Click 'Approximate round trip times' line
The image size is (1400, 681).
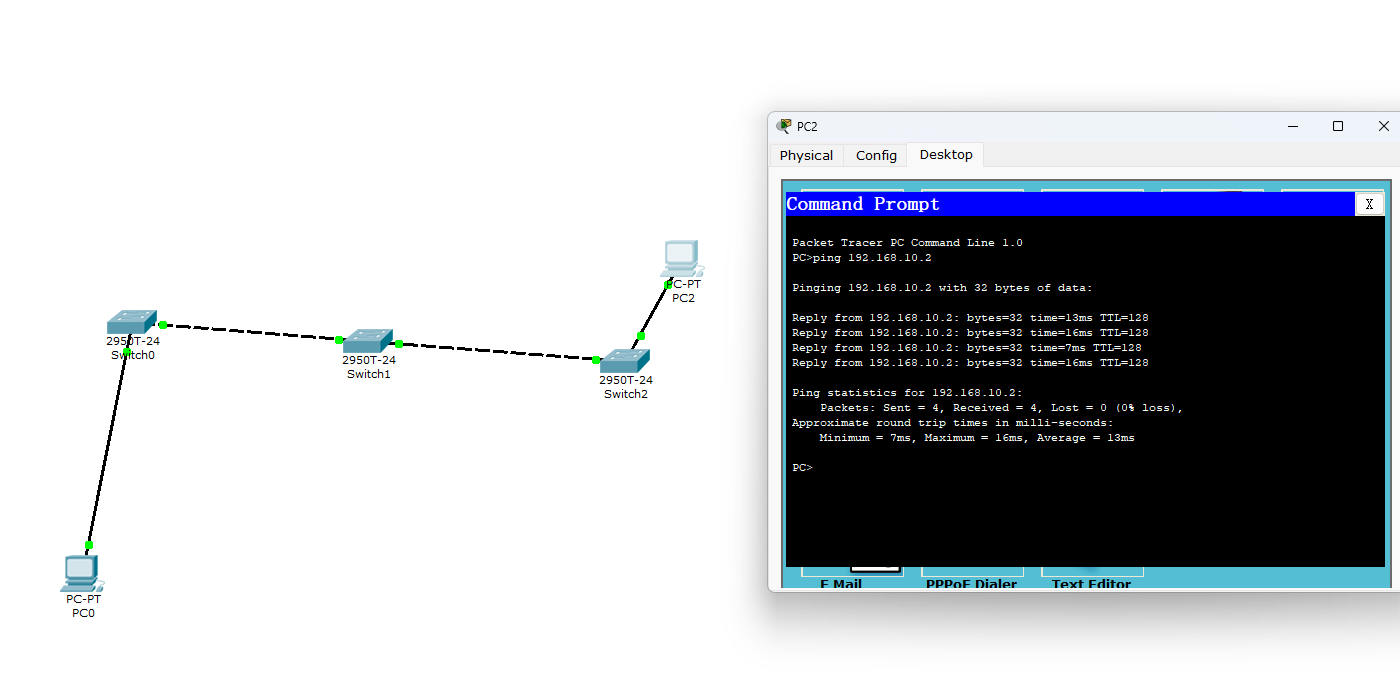coord(952,423)
